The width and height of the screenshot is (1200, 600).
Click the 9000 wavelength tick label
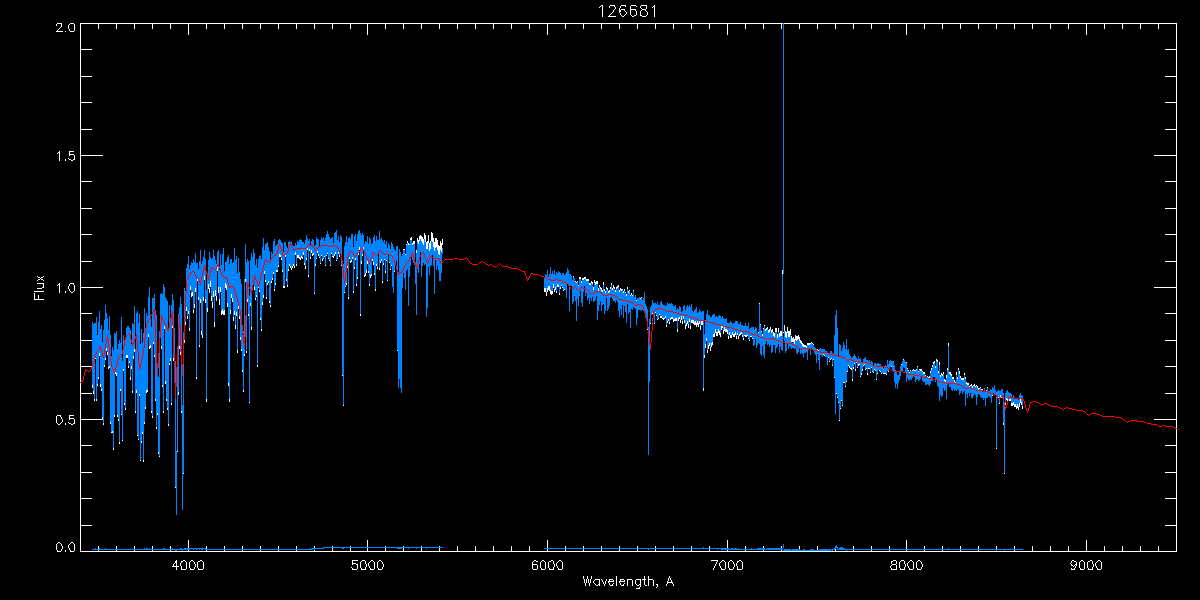point(1087,565)
